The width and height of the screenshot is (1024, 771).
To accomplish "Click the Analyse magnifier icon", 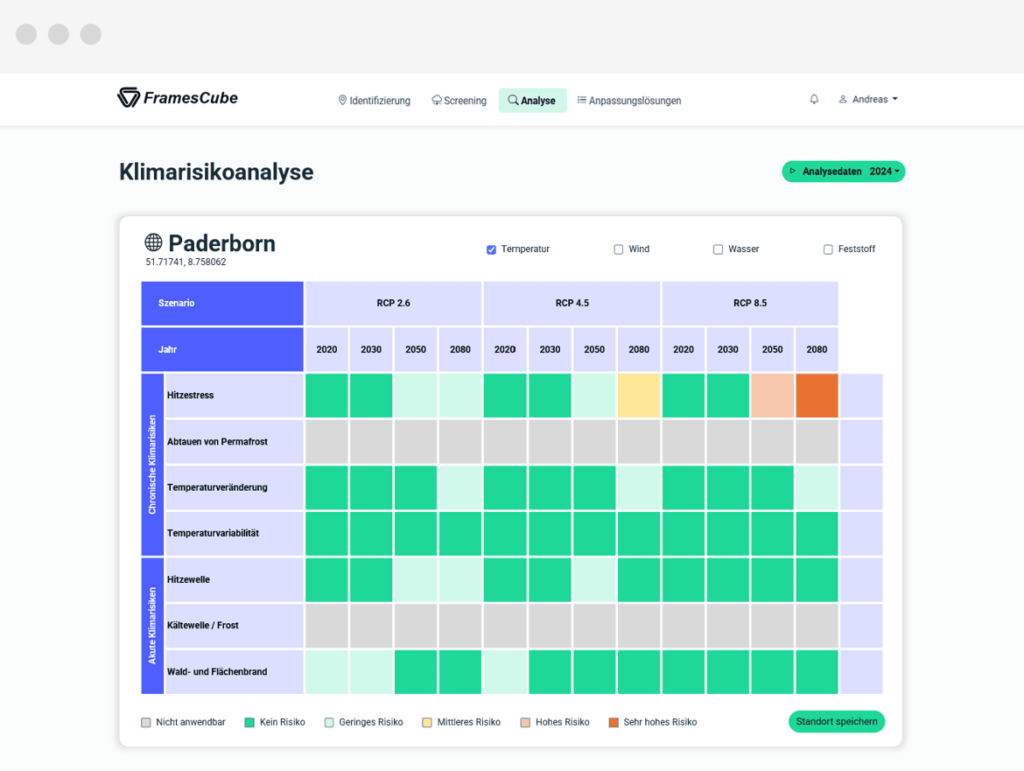I will [x=513, y=101].
